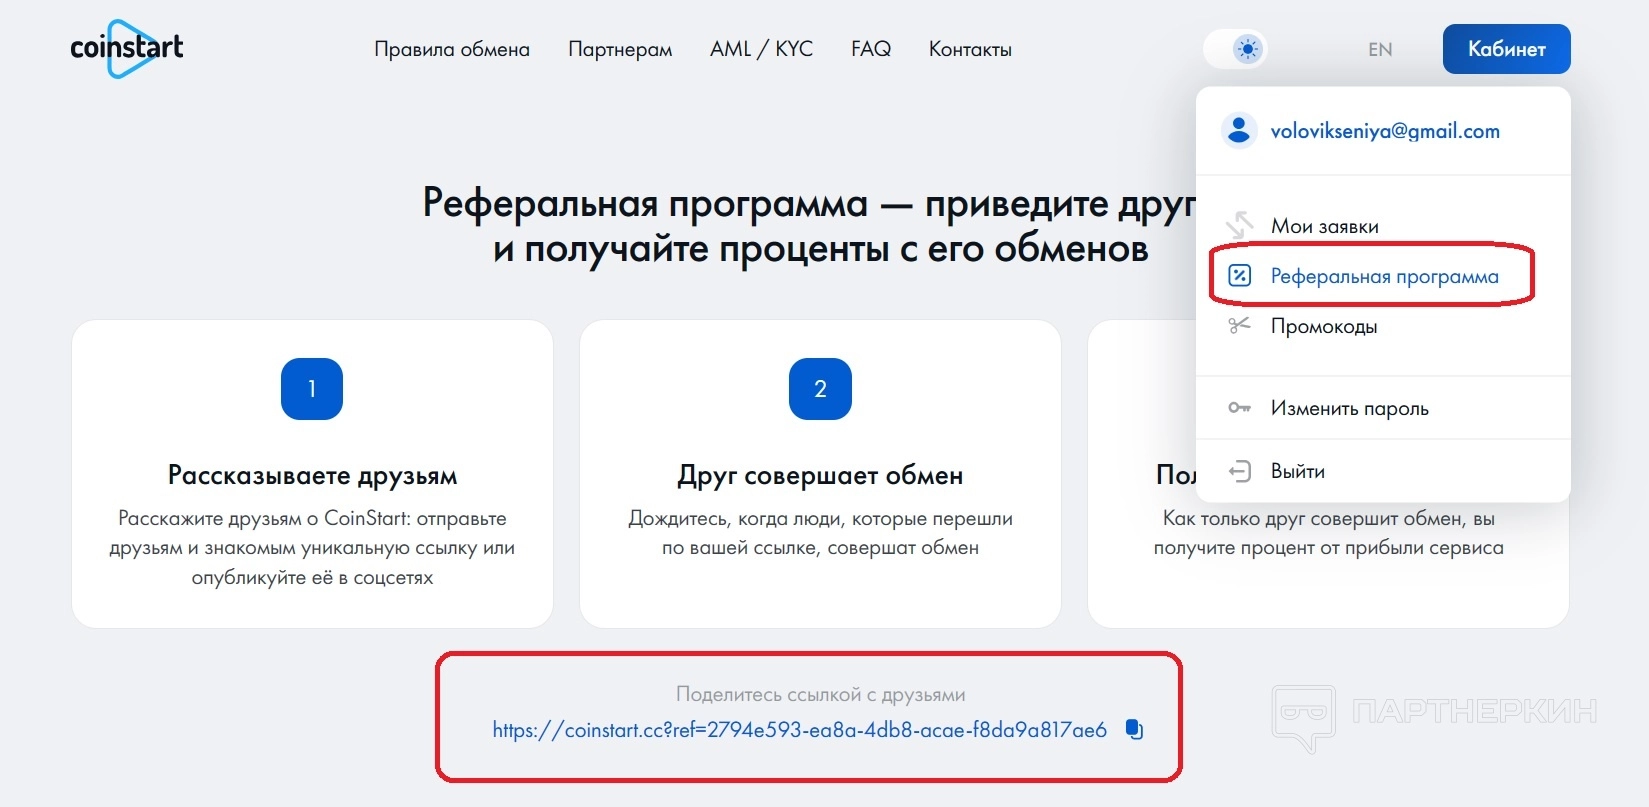Open the coinstart.cc referral link

point(799,730)
